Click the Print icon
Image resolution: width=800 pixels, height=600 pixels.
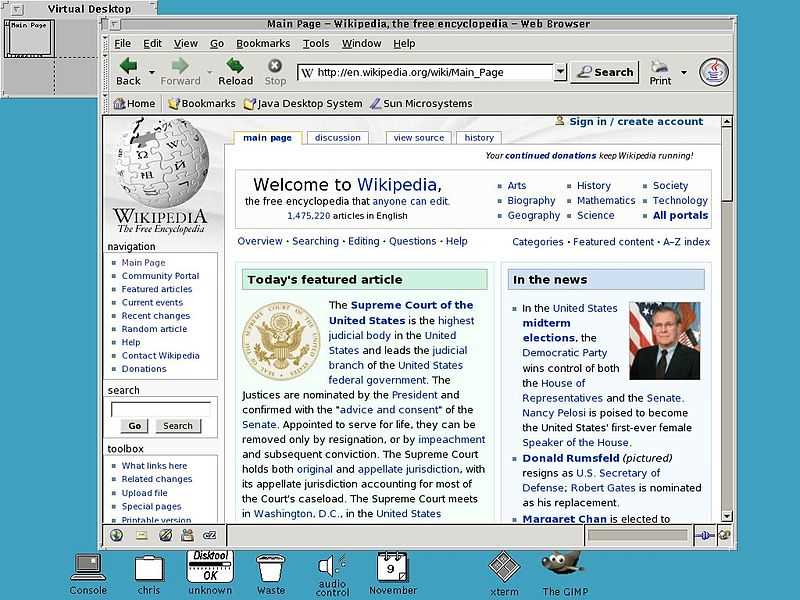pos(660,66)
